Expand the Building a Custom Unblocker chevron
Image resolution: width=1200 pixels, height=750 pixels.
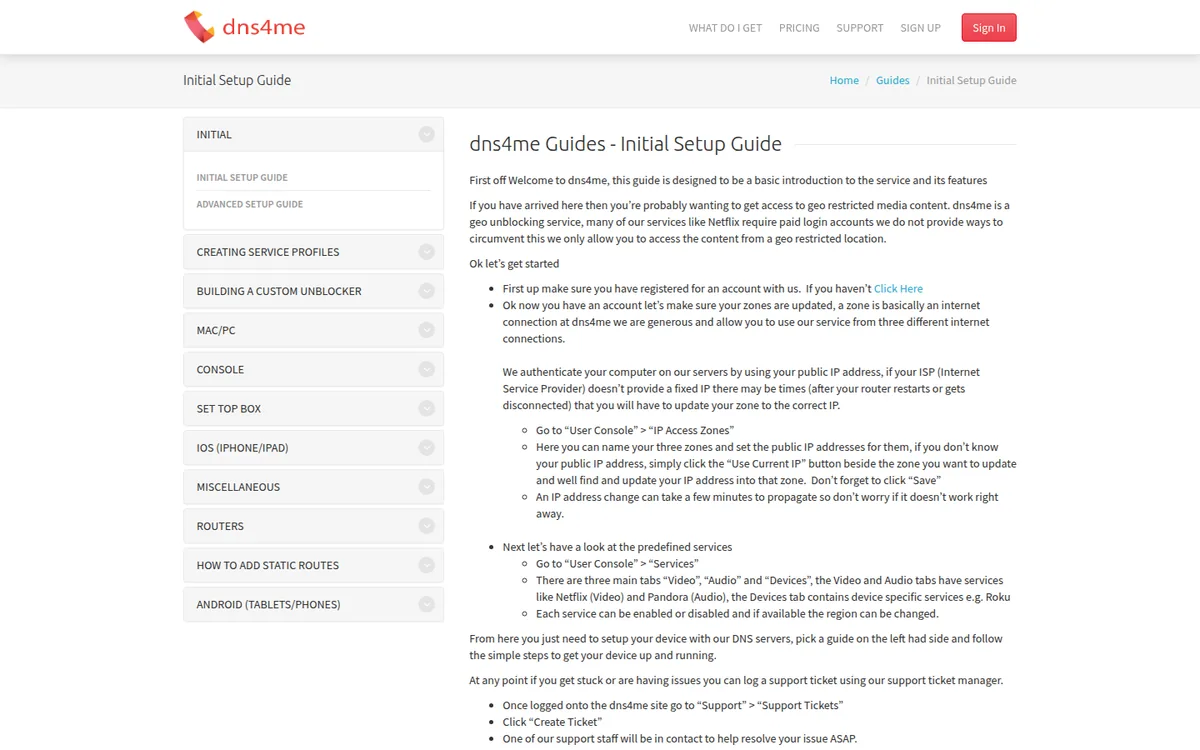427,291
